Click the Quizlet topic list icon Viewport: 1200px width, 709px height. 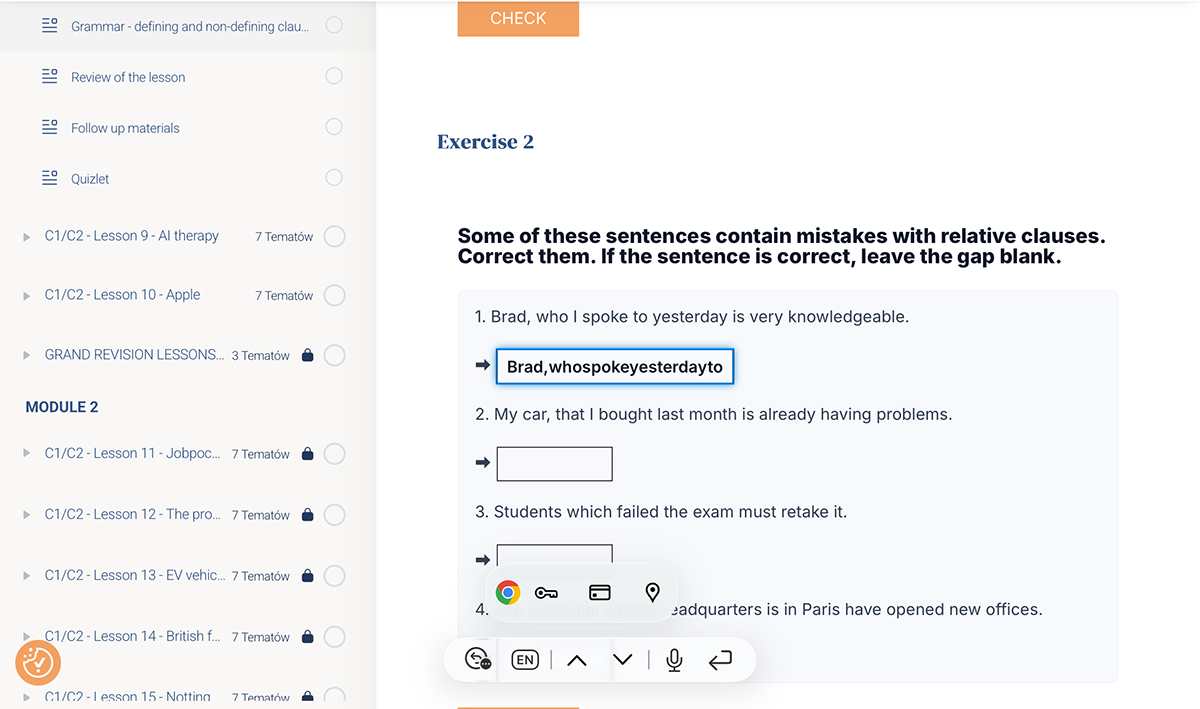[x=49, y=178]
